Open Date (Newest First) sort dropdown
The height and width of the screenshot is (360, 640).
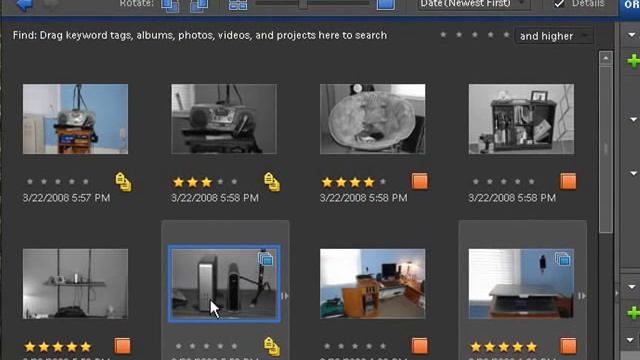pyautogui.click(x=474, y=4)
